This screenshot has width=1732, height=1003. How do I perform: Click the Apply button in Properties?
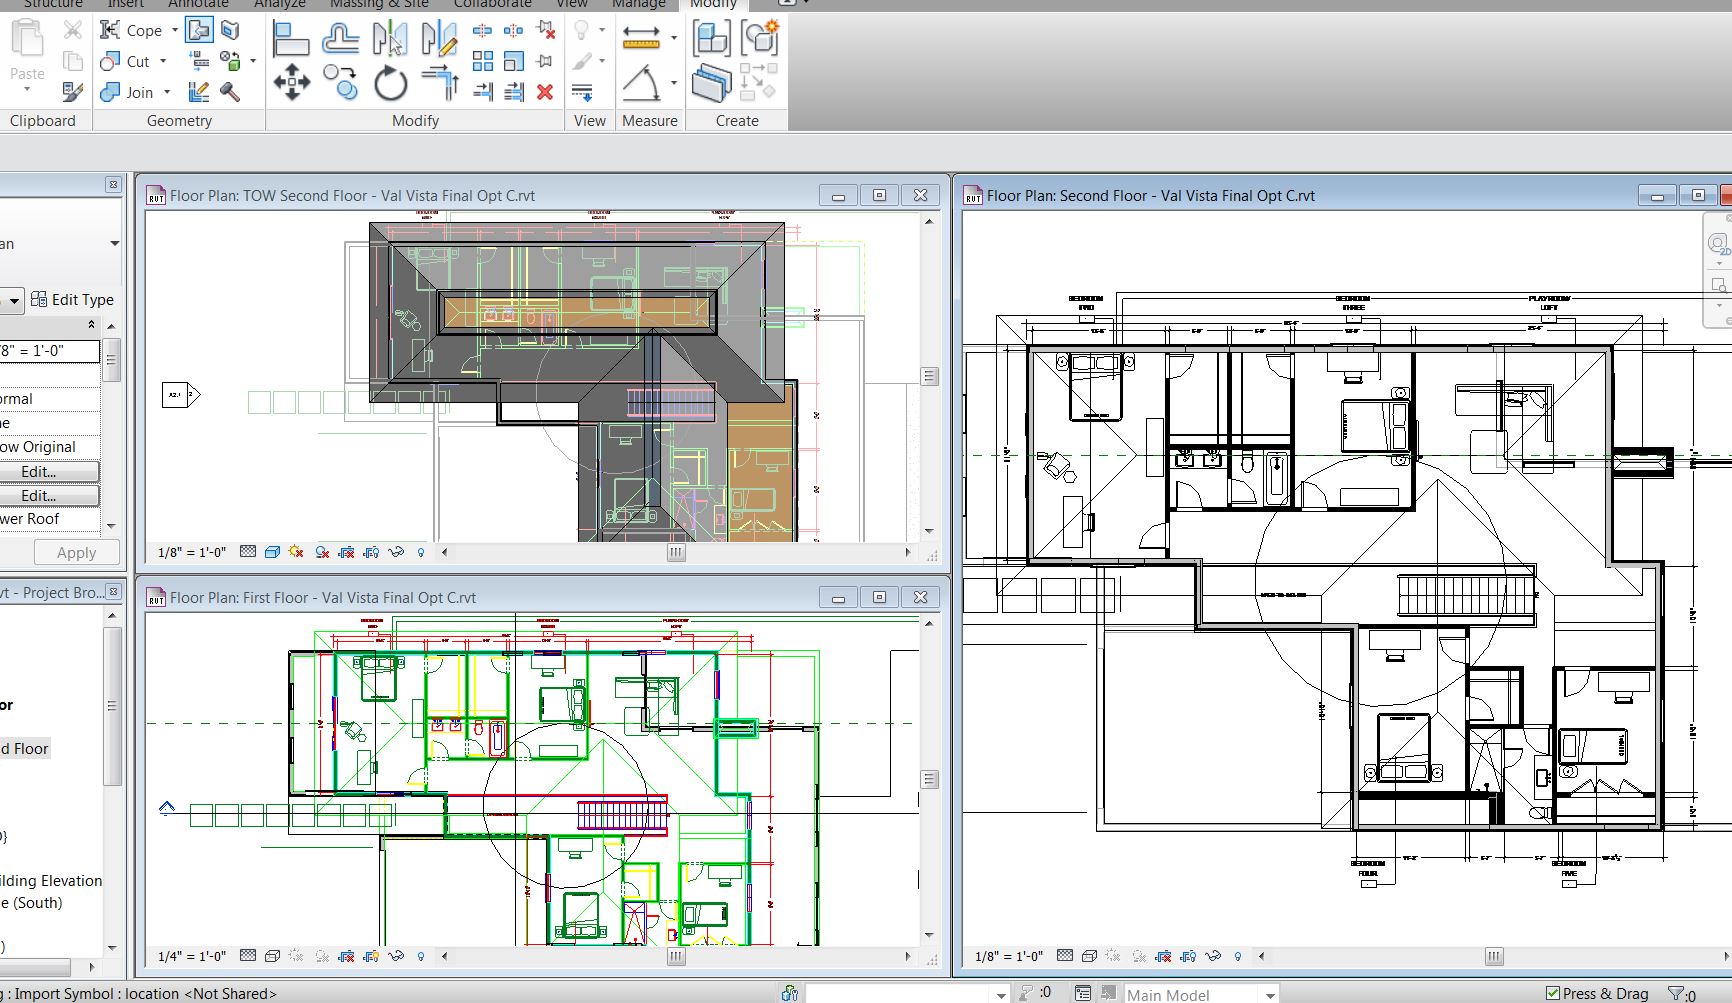click(x=76, y=552)
